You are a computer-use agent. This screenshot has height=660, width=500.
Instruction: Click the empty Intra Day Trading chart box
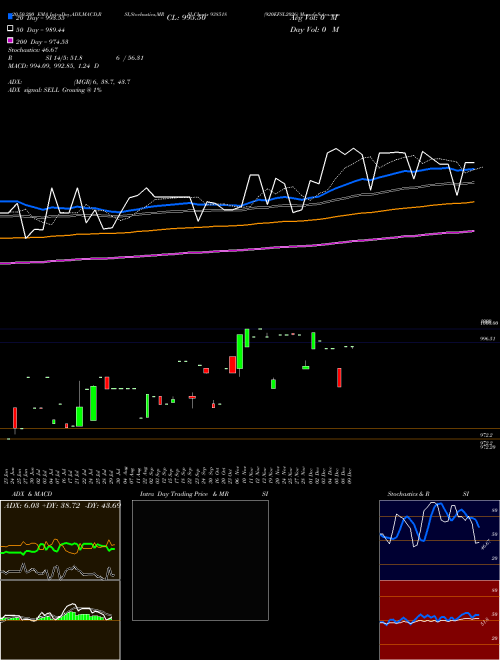(200, 560)
